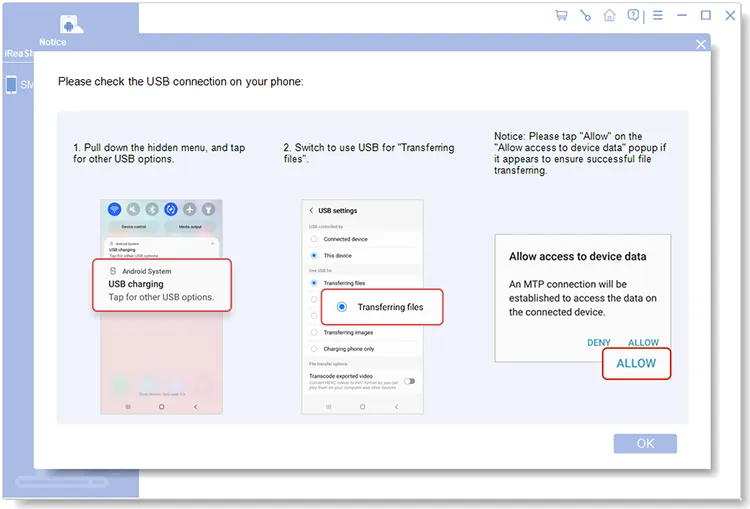Open the help question-mark bubble icon
The image size is (750, 509).
click(x=633, y=15)
